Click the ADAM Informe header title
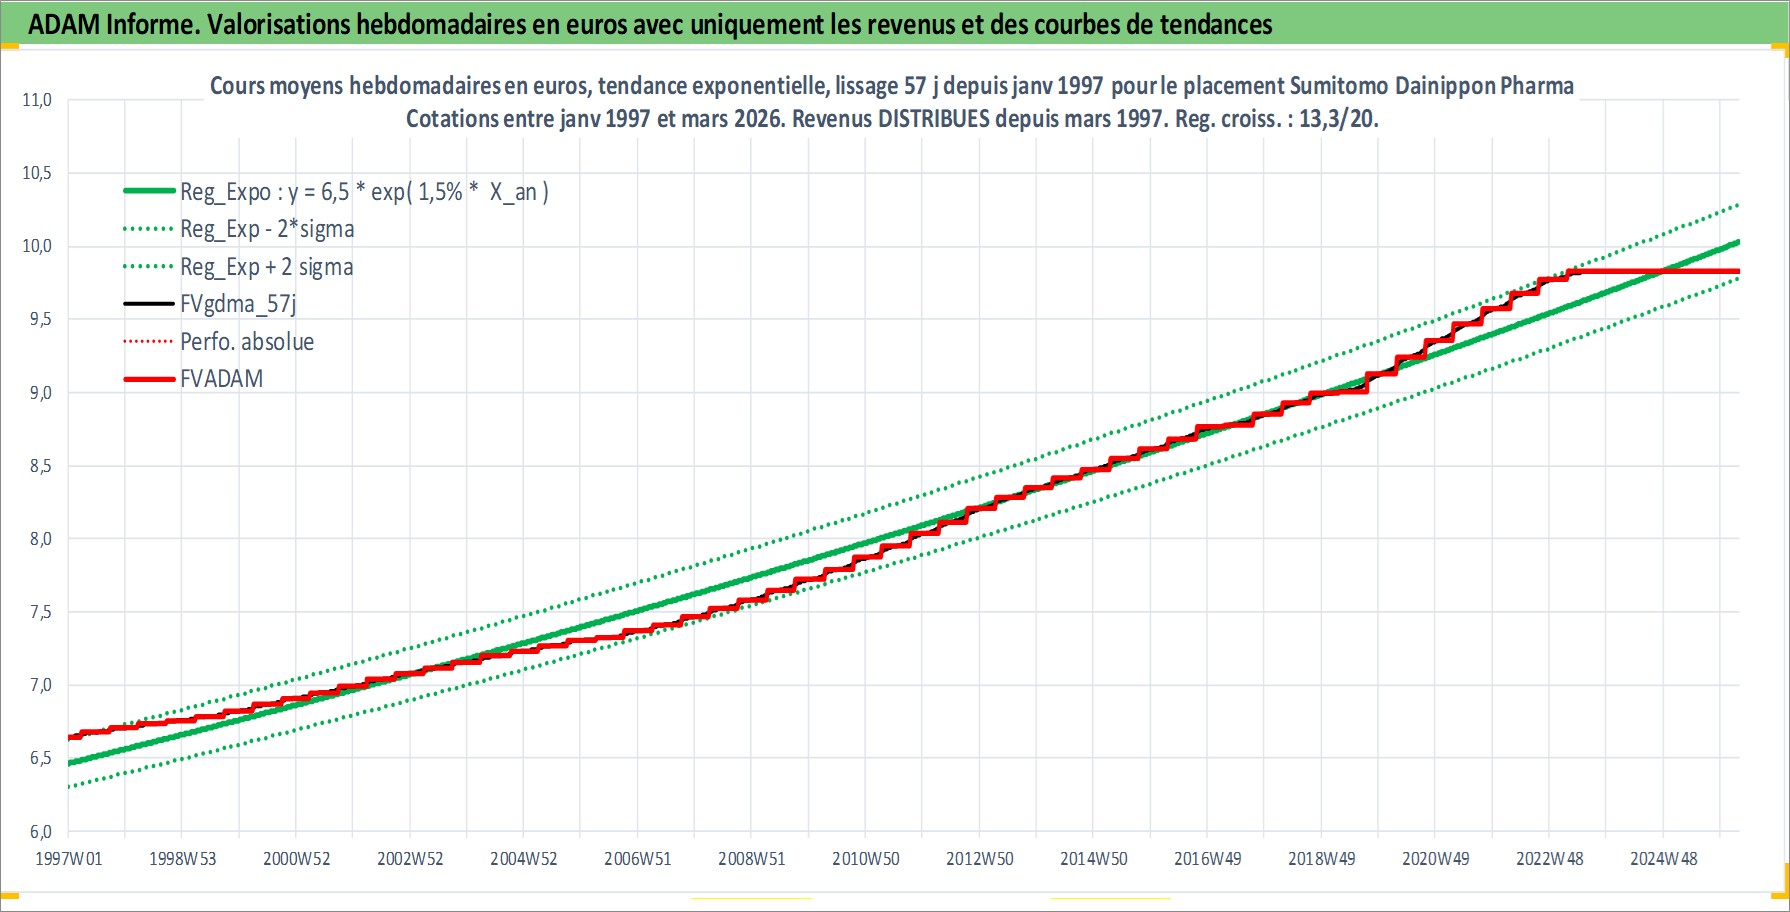Image resolution: width=1790 pixels, height=912 pixels. pyautogui.click(x=650, y=24)
